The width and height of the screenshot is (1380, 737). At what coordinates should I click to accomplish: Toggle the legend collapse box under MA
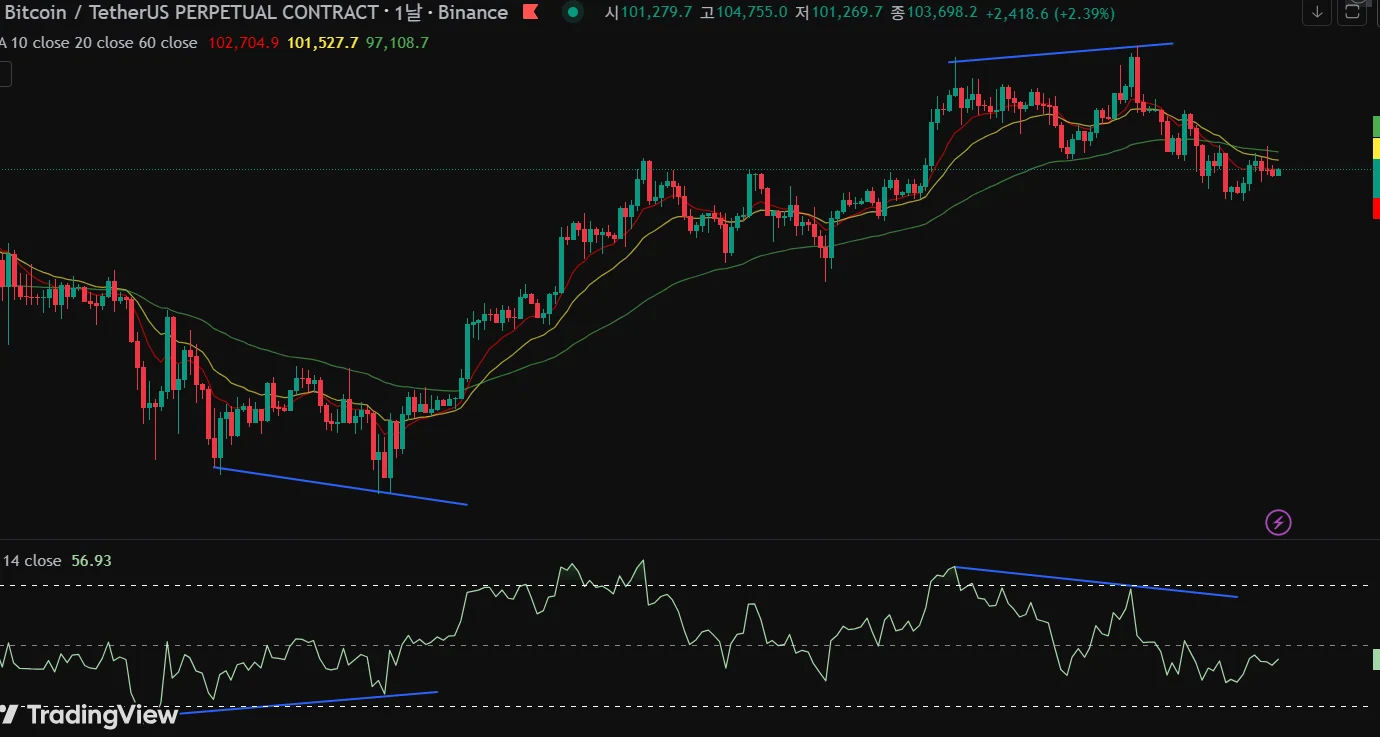(5, 74)
